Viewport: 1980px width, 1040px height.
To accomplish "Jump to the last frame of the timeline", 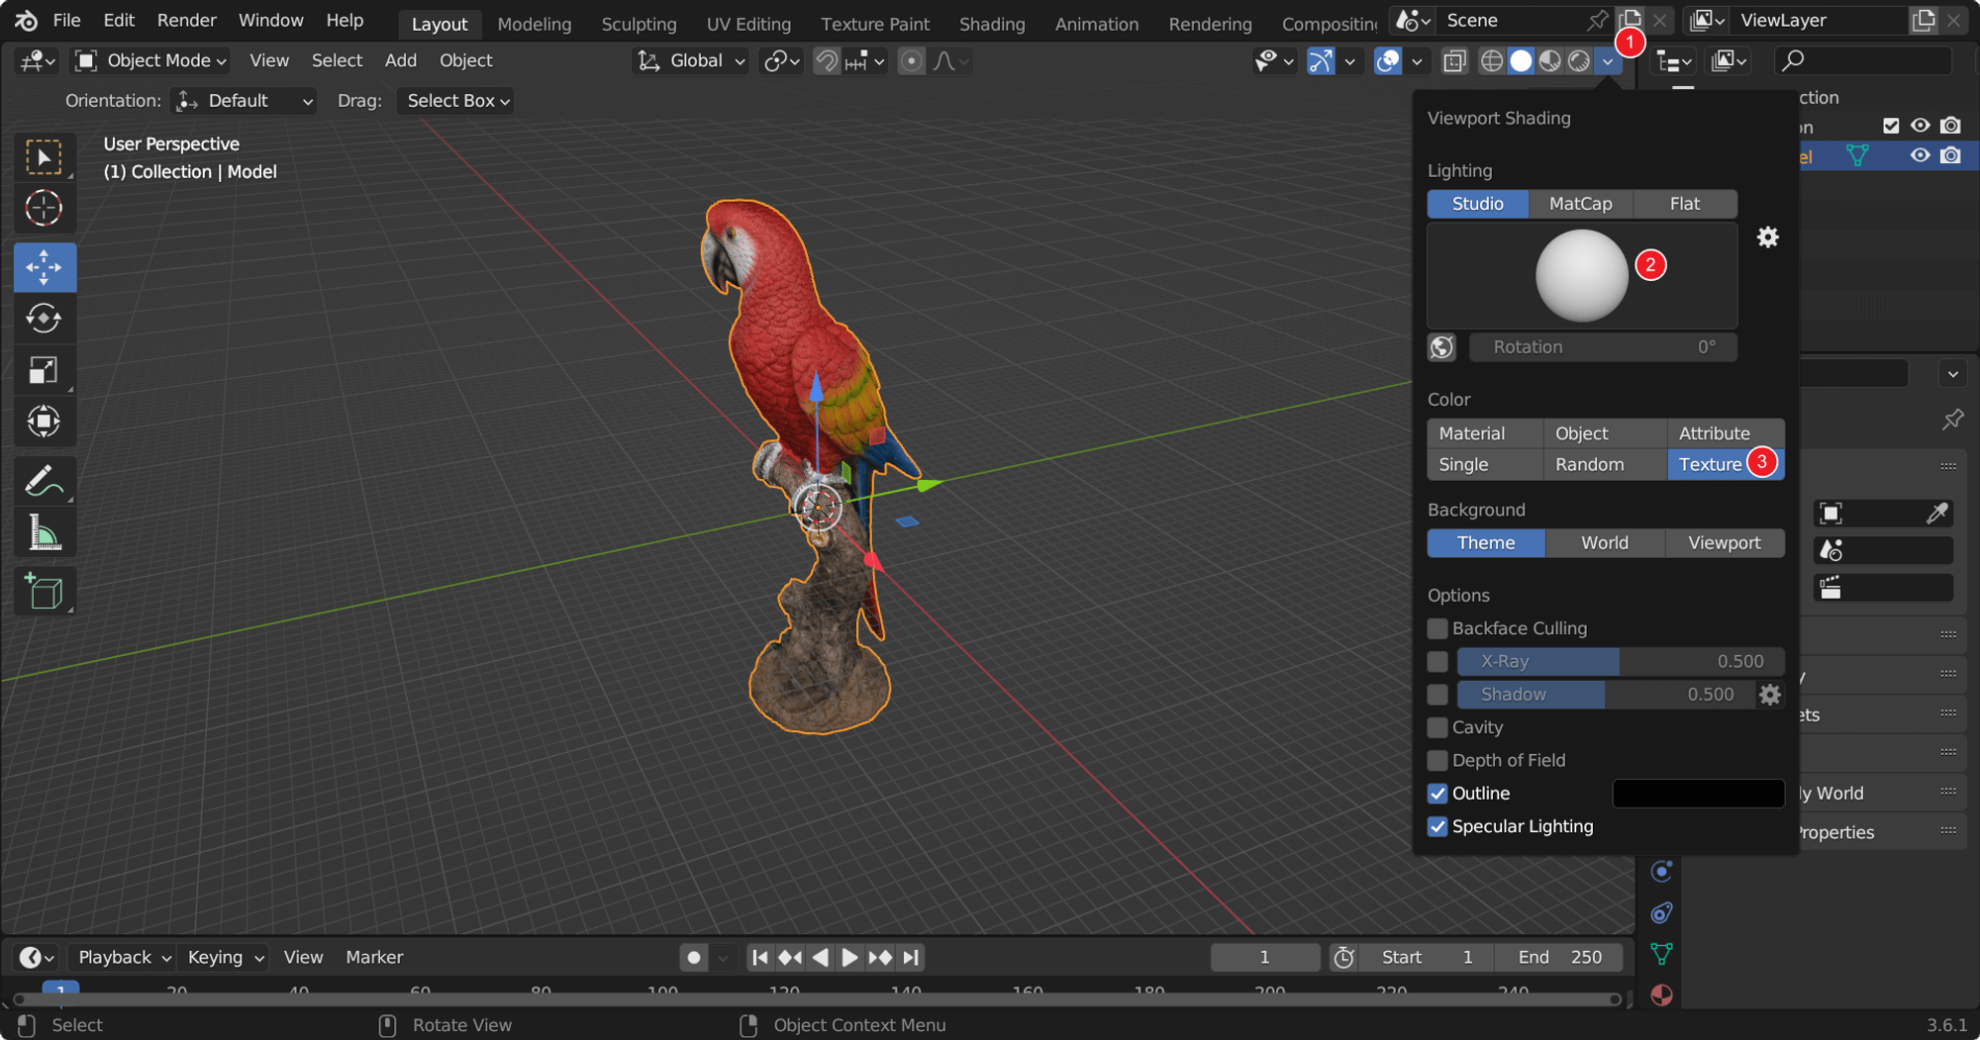I will click(x=910, y=957).
